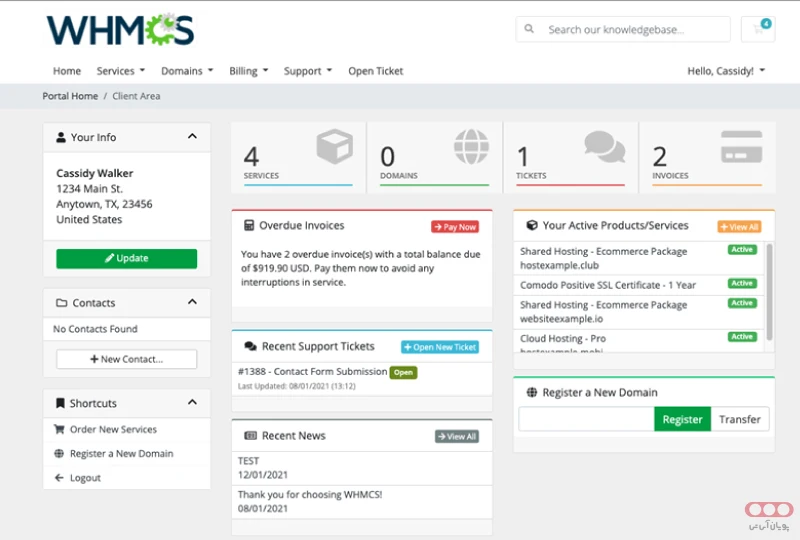Open the Hello, Cassidy! account dropdown

coord(726,71)
